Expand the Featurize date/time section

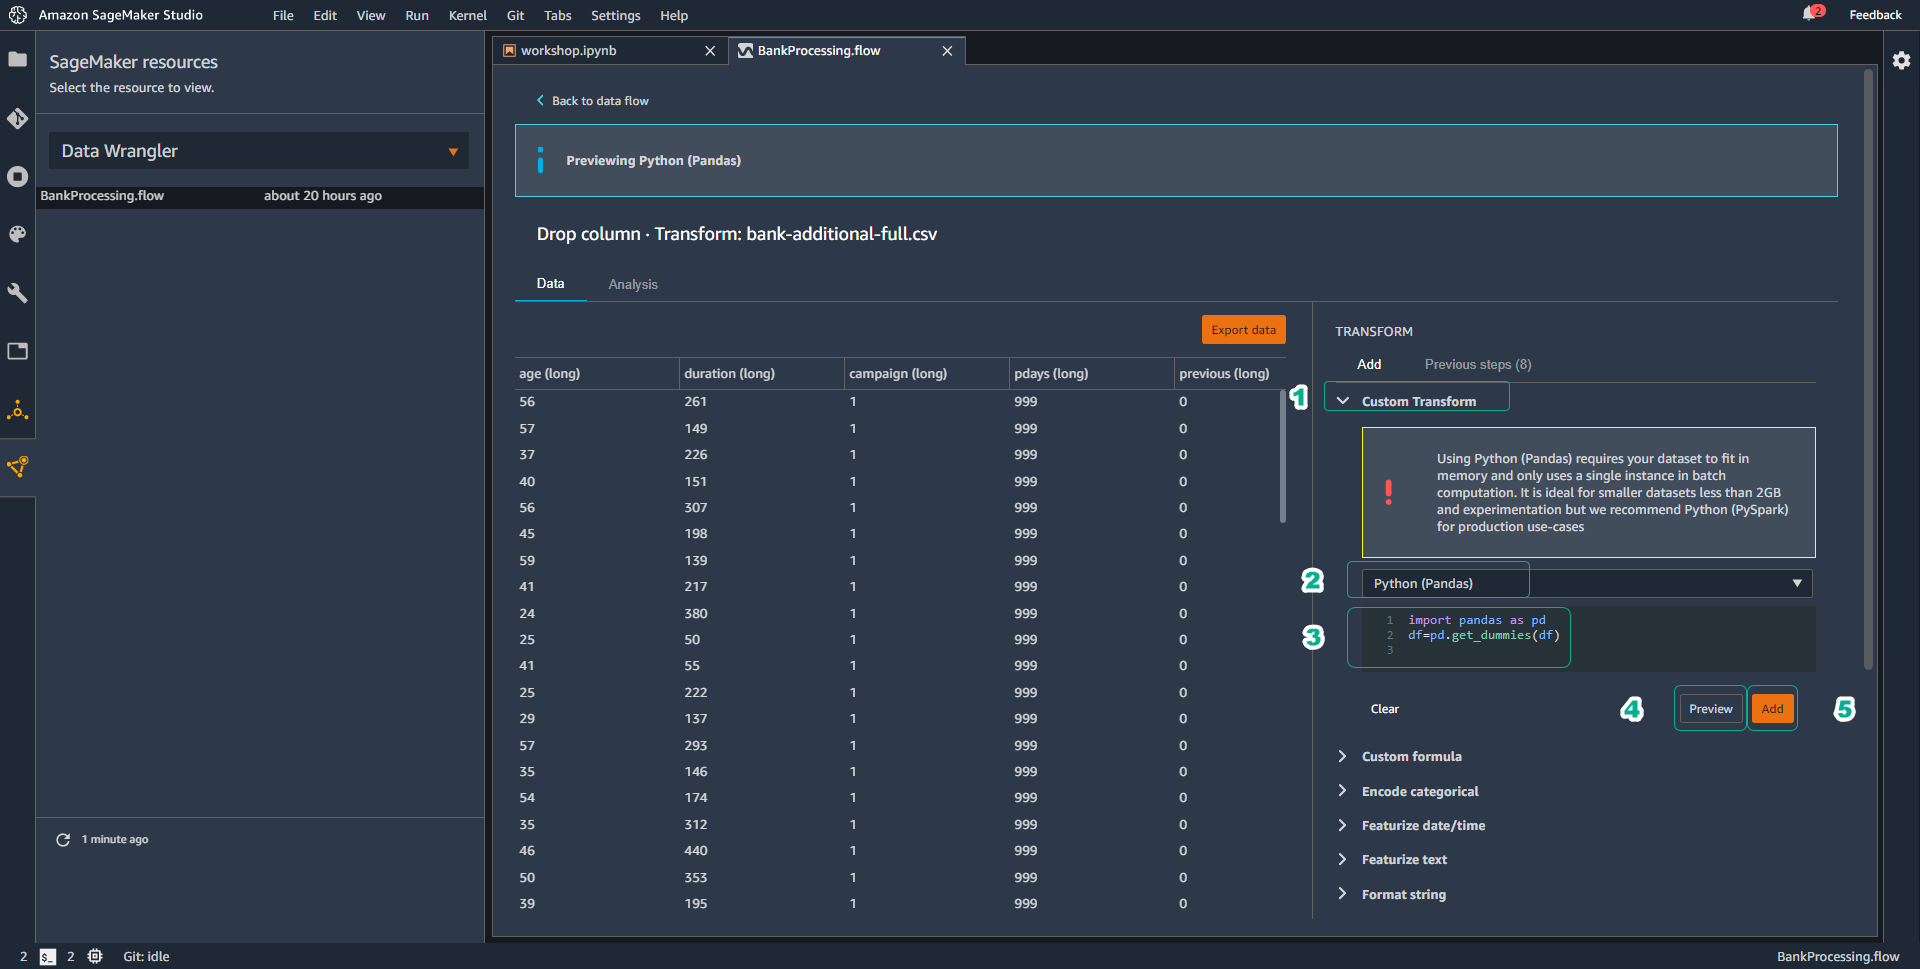1343,825
